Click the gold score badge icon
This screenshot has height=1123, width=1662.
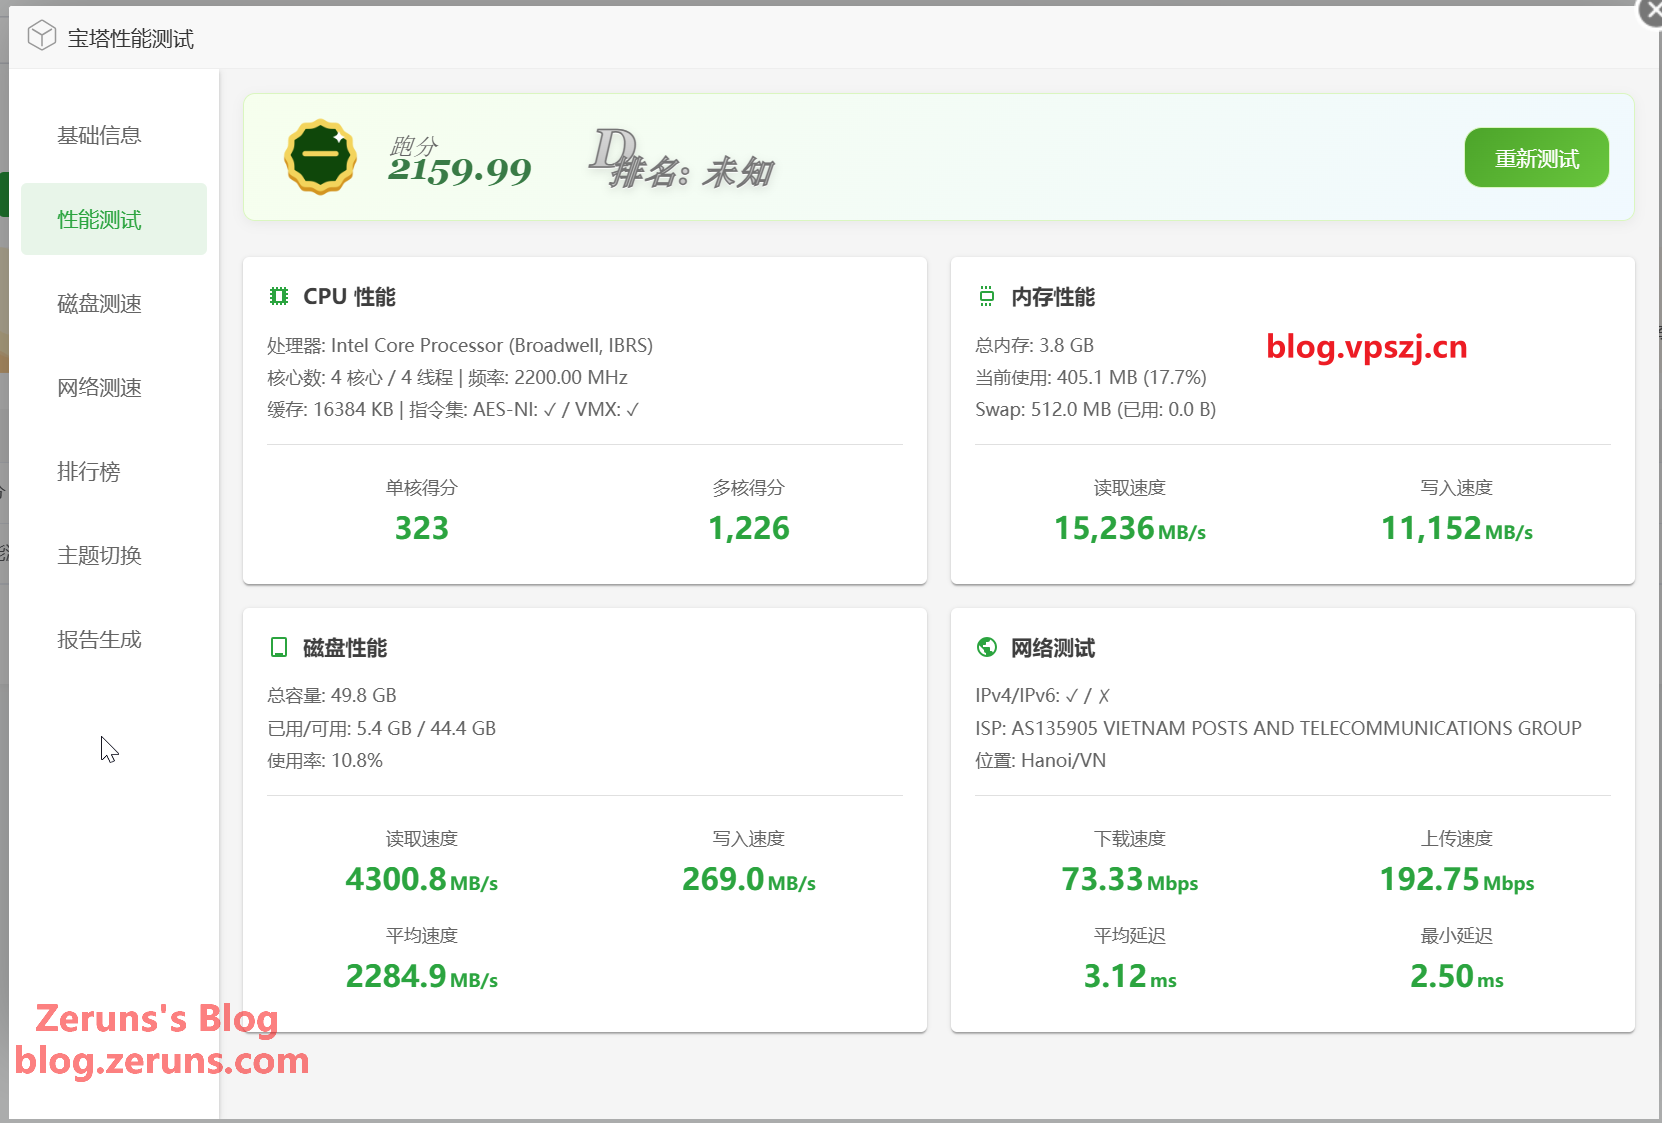coord(320,157)
